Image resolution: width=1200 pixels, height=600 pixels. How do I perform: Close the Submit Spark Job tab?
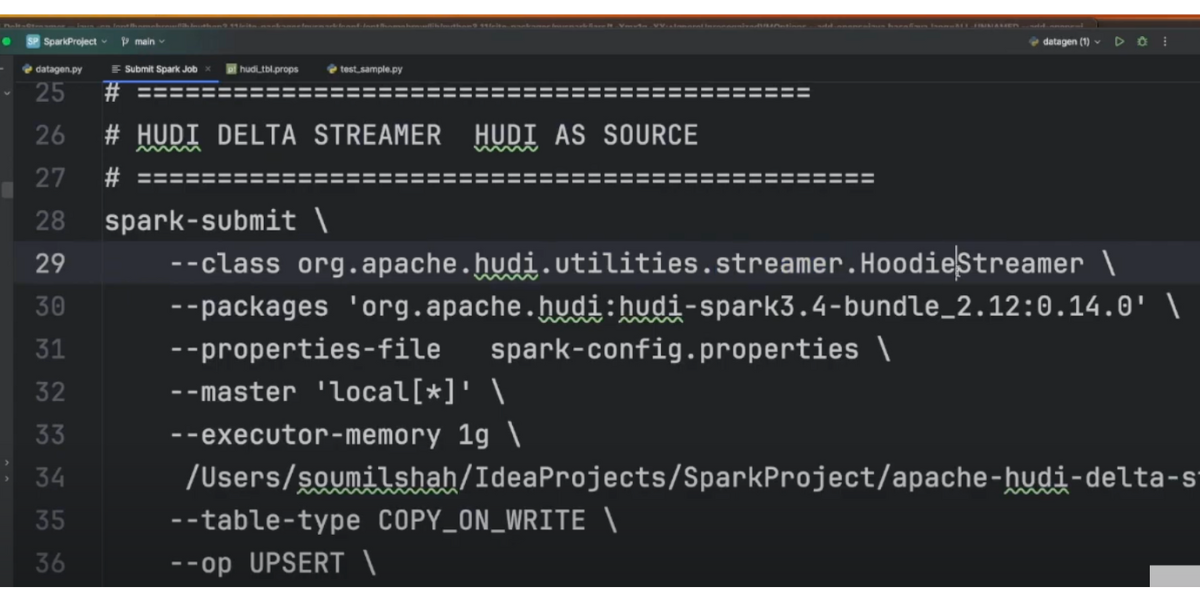pos(208,69)
